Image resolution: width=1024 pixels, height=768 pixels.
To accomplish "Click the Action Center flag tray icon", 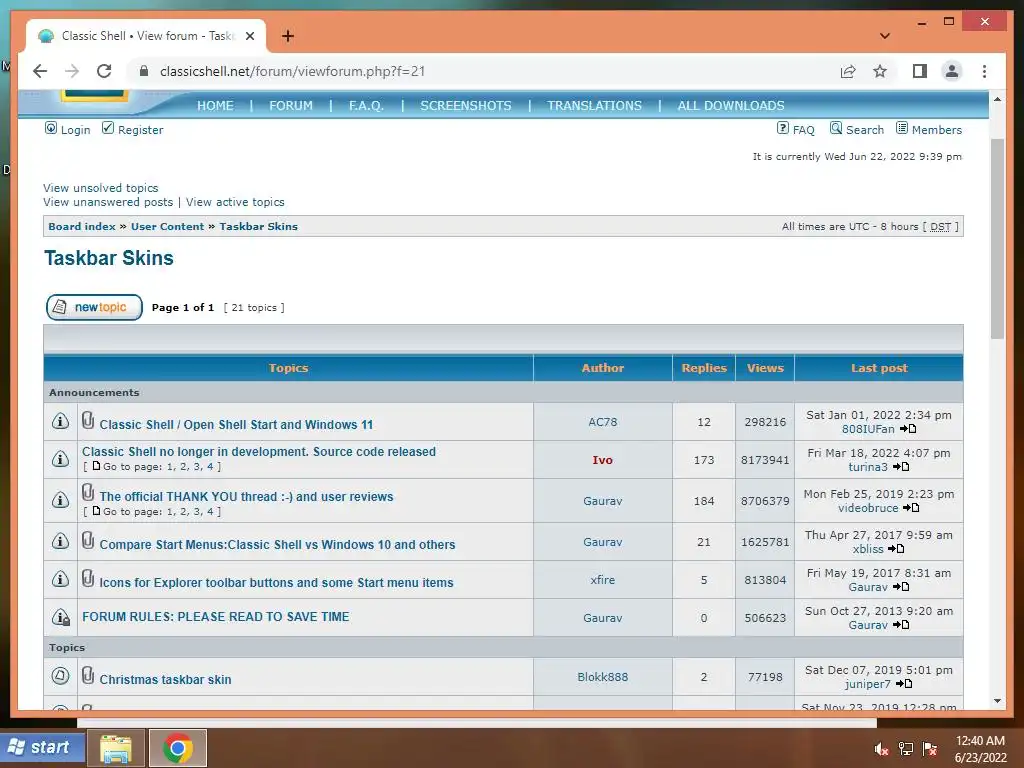I will (x=929, y=749).
